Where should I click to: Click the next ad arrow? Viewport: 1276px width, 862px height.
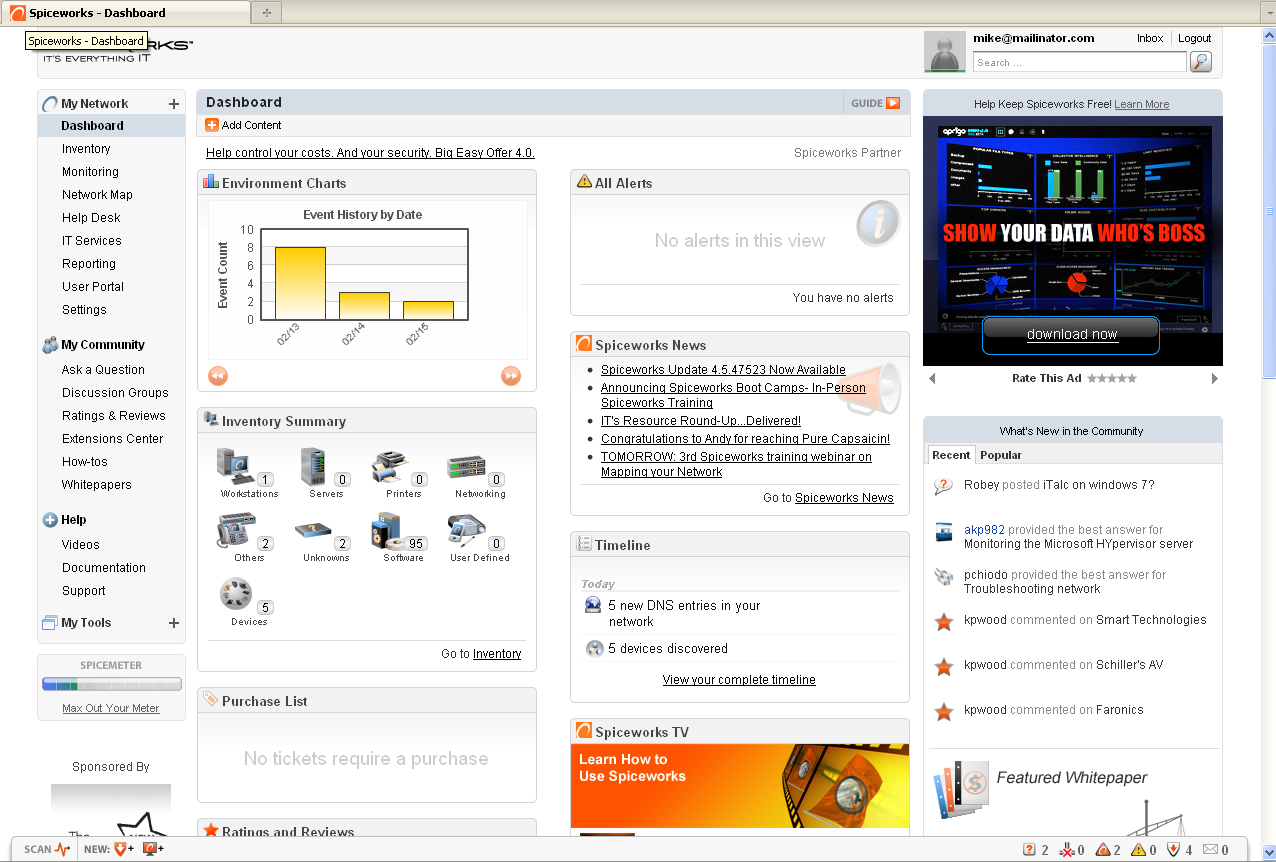tap(1215, 379)
